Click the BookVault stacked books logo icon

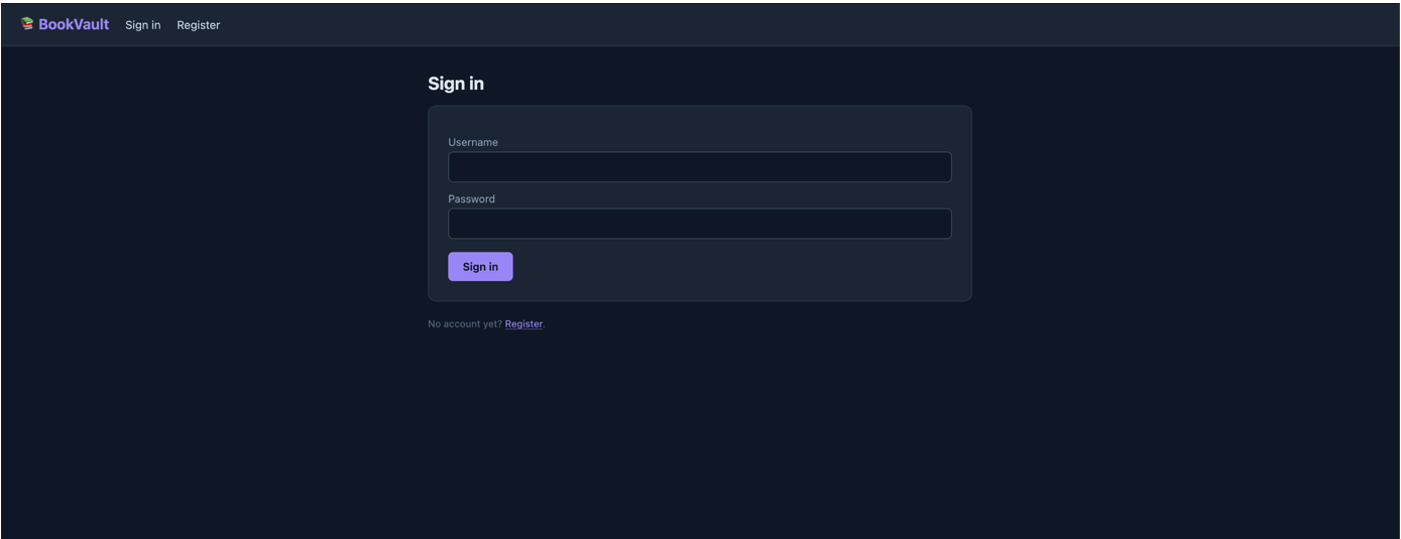pyautogui.click(x=28, y=24)
